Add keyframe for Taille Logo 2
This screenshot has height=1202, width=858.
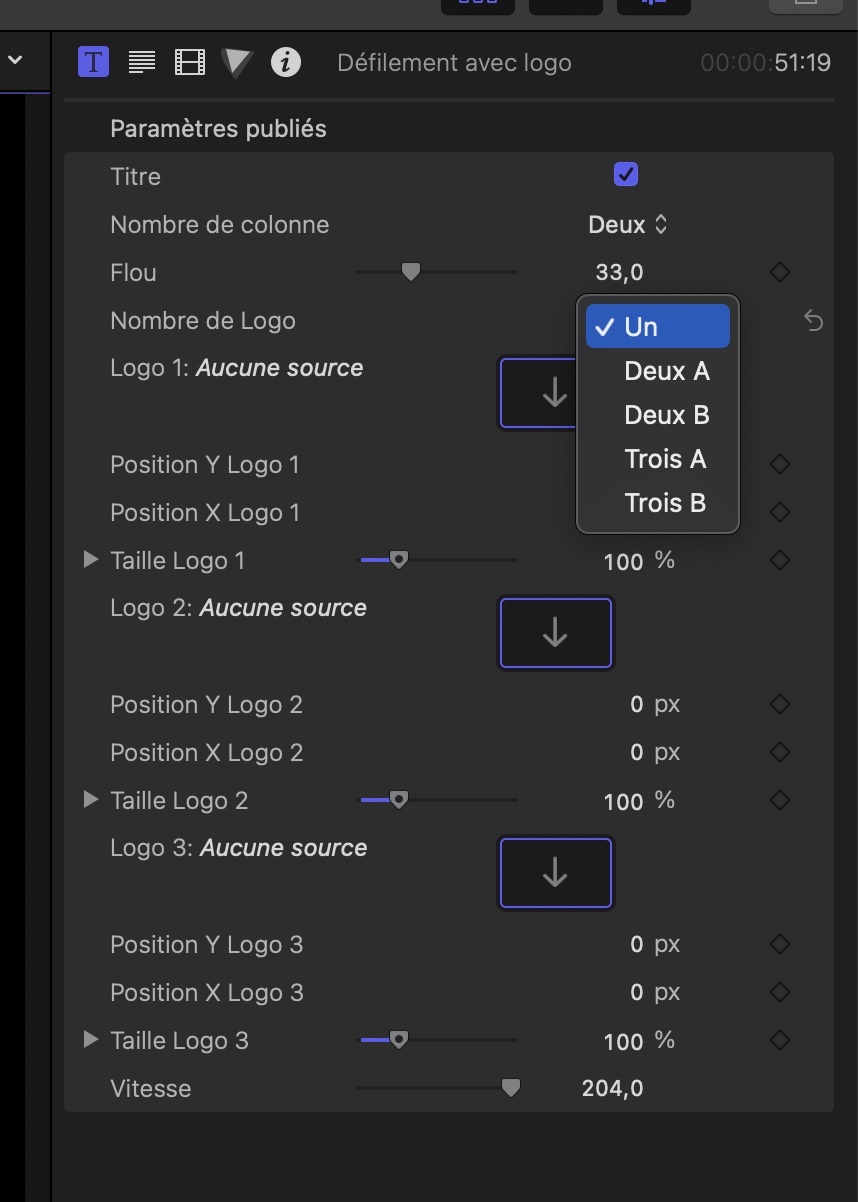point(780,800)
